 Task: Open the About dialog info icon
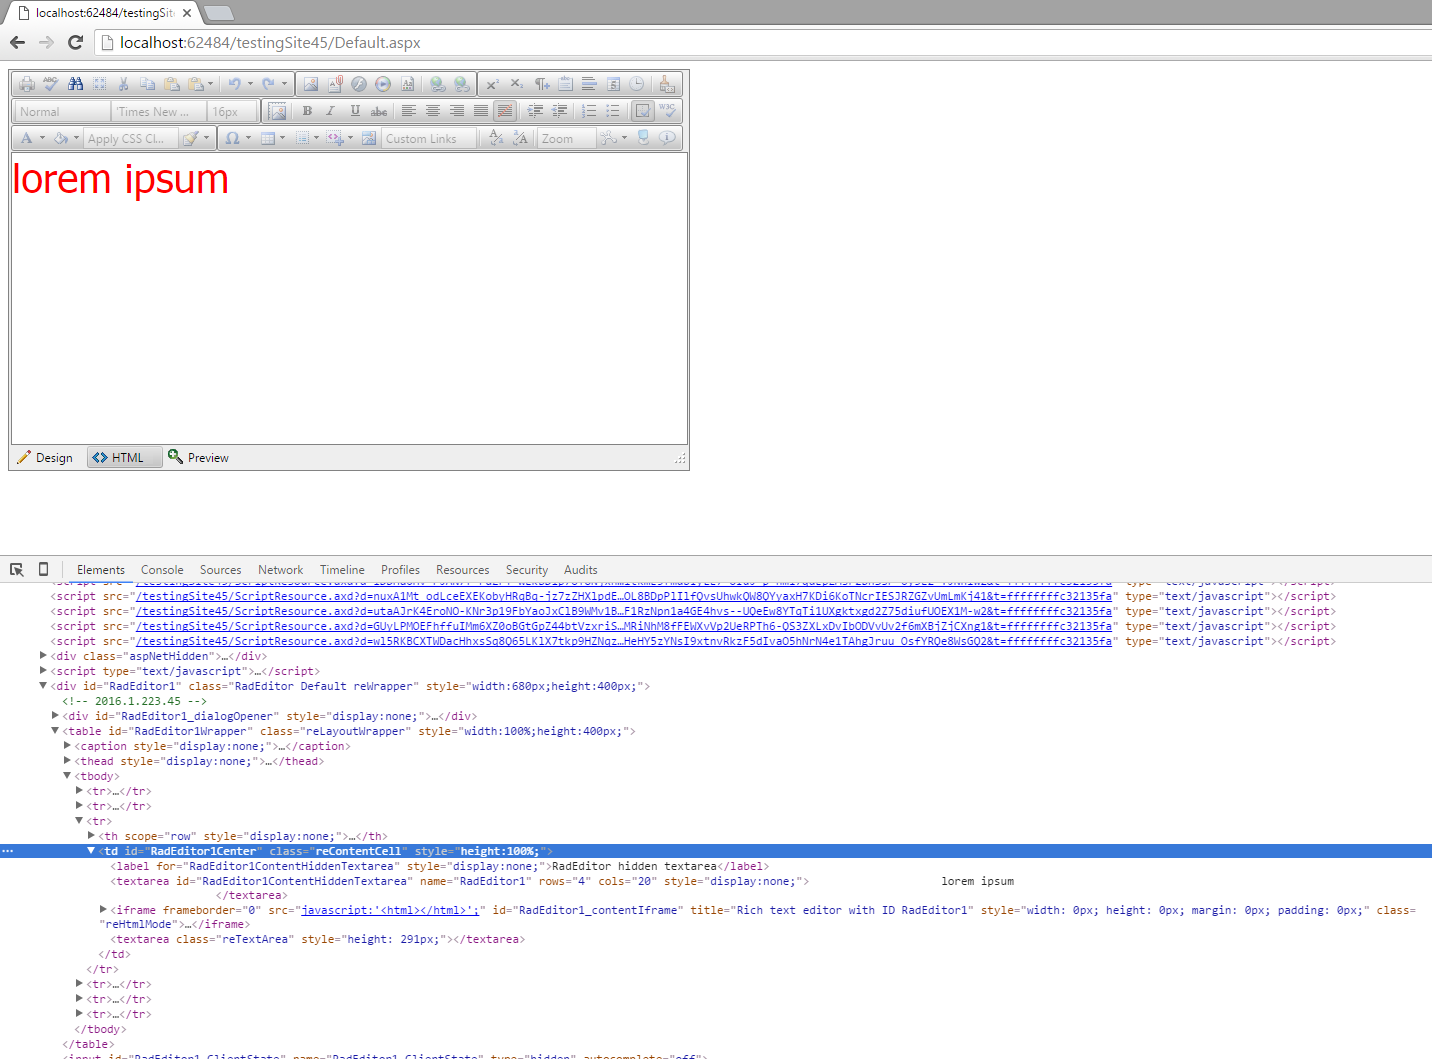coord(667,138)
